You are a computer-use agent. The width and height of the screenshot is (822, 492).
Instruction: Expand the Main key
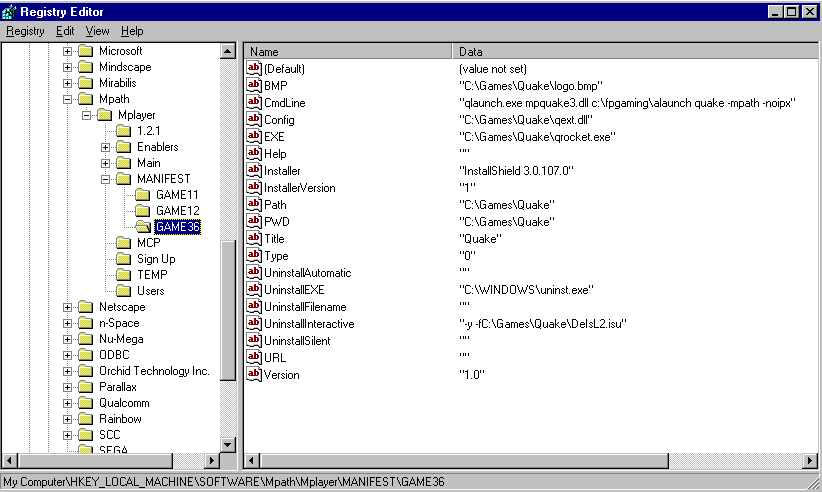pyautogui.click(x=105, y=163)
